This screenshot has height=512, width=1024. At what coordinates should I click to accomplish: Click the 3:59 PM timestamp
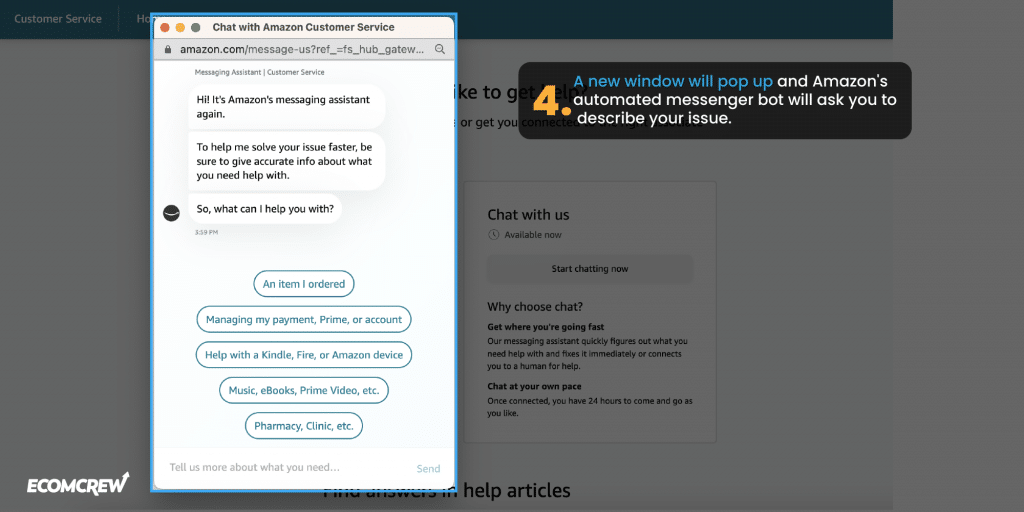(206, 232)
